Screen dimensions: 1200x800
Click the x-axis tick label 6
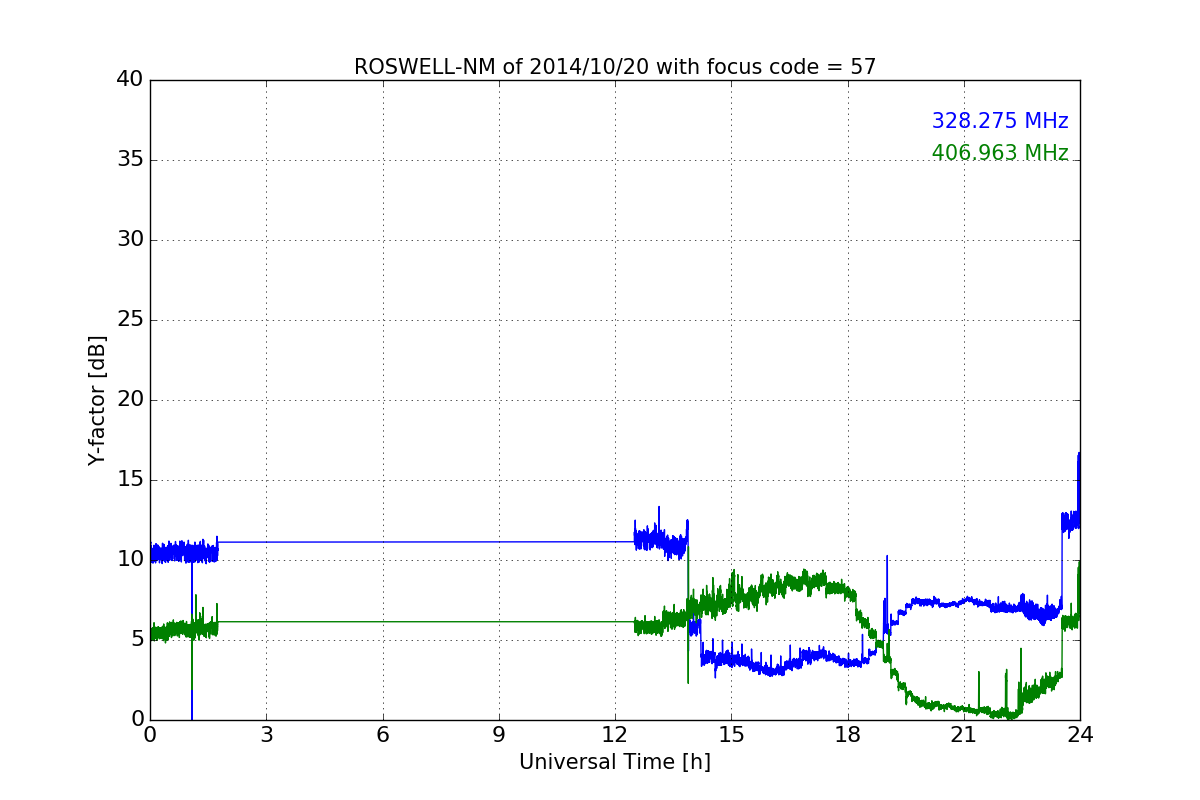(382, 735)
